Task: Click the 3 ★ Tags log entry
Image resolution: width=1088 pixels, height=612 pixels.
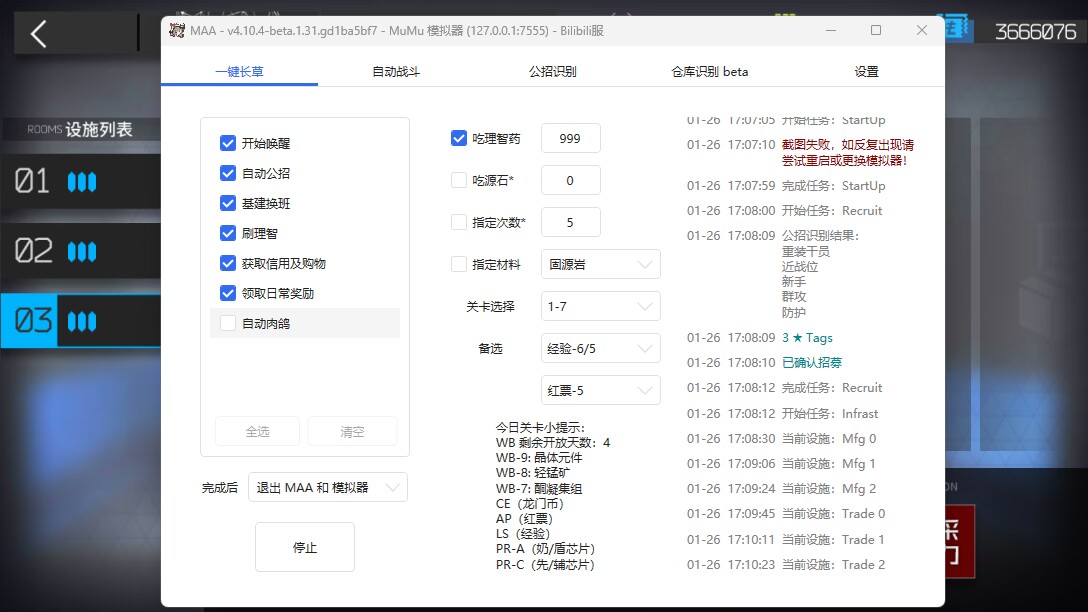Action: (807, 337)
